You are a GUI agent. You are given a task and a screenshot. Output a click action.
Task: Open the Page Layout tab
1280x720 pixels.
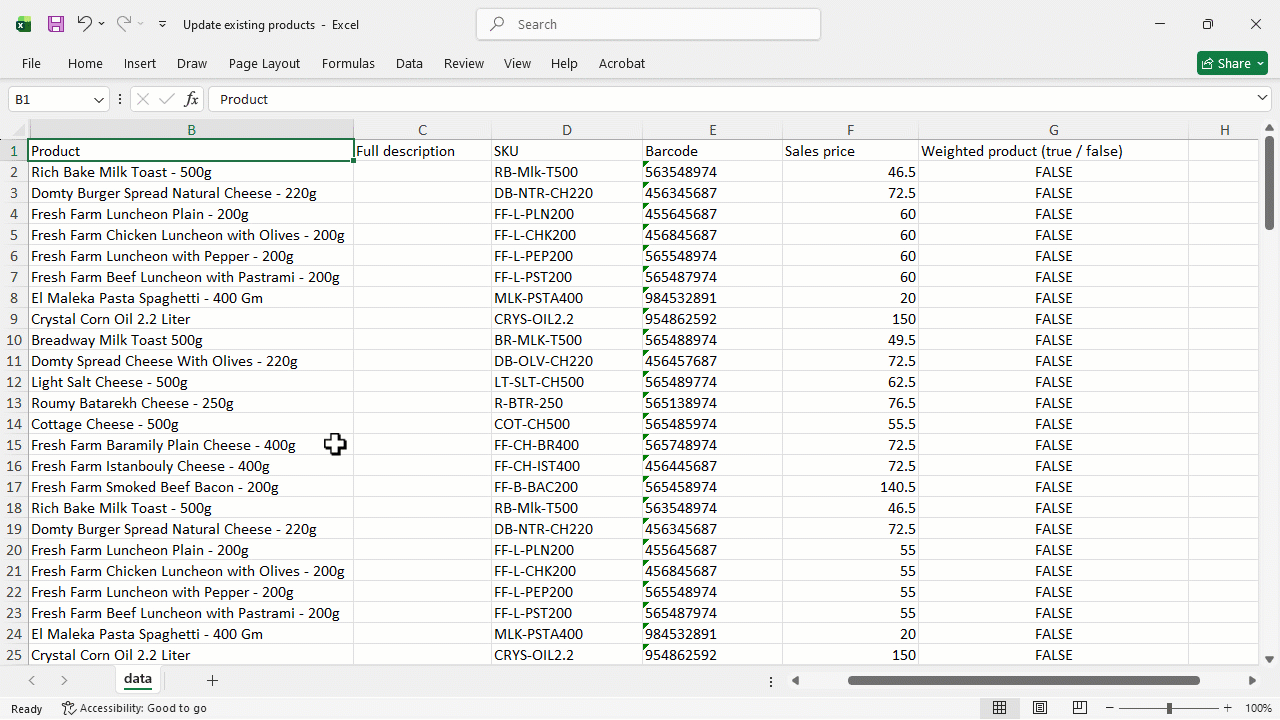click(x=264, y=63)
